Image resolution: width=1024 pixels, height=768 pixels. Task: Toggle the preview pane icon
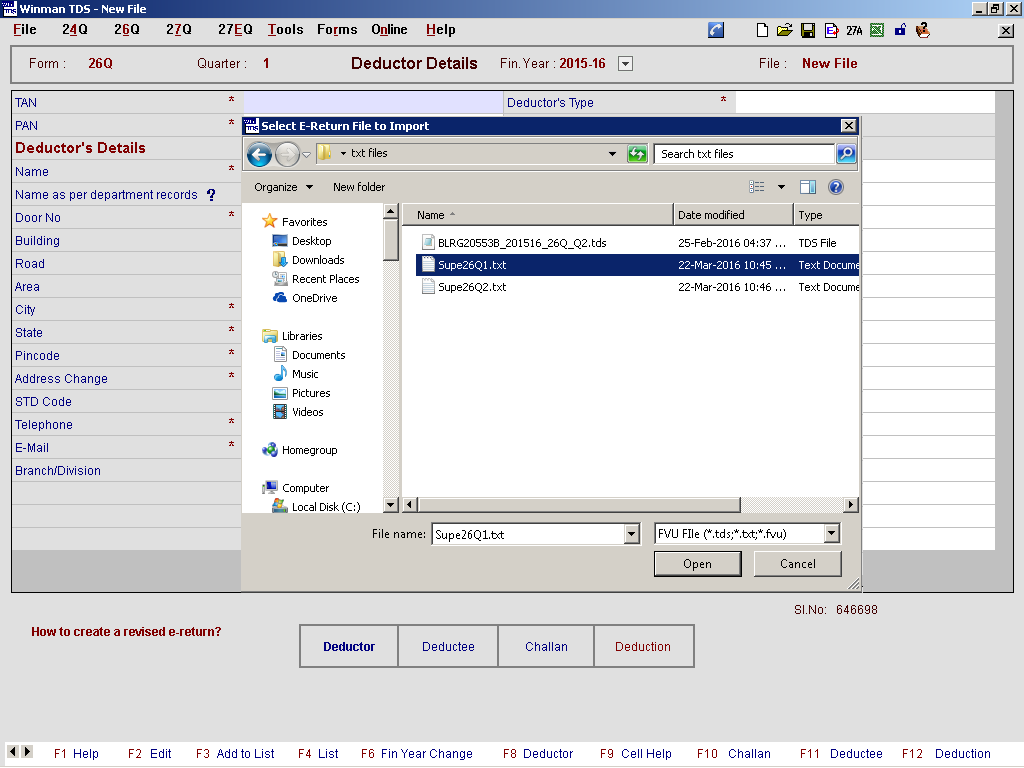[808, 187]
